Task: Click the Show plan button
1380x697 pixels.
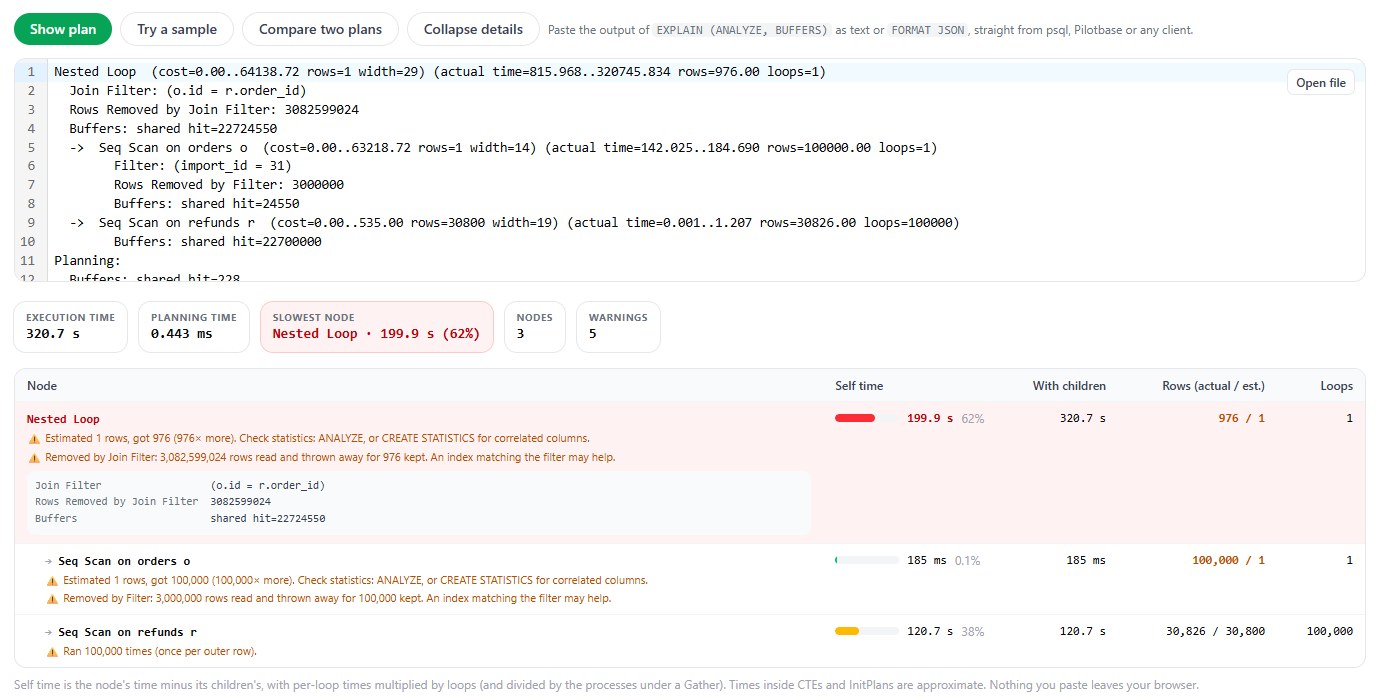Action: (63, 29)
